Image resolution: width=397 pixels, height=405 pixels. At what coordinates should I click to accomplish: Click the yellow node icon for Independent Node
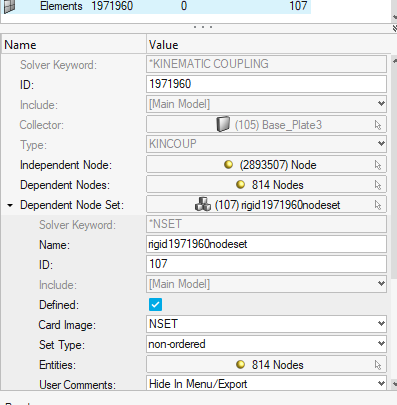228,165
